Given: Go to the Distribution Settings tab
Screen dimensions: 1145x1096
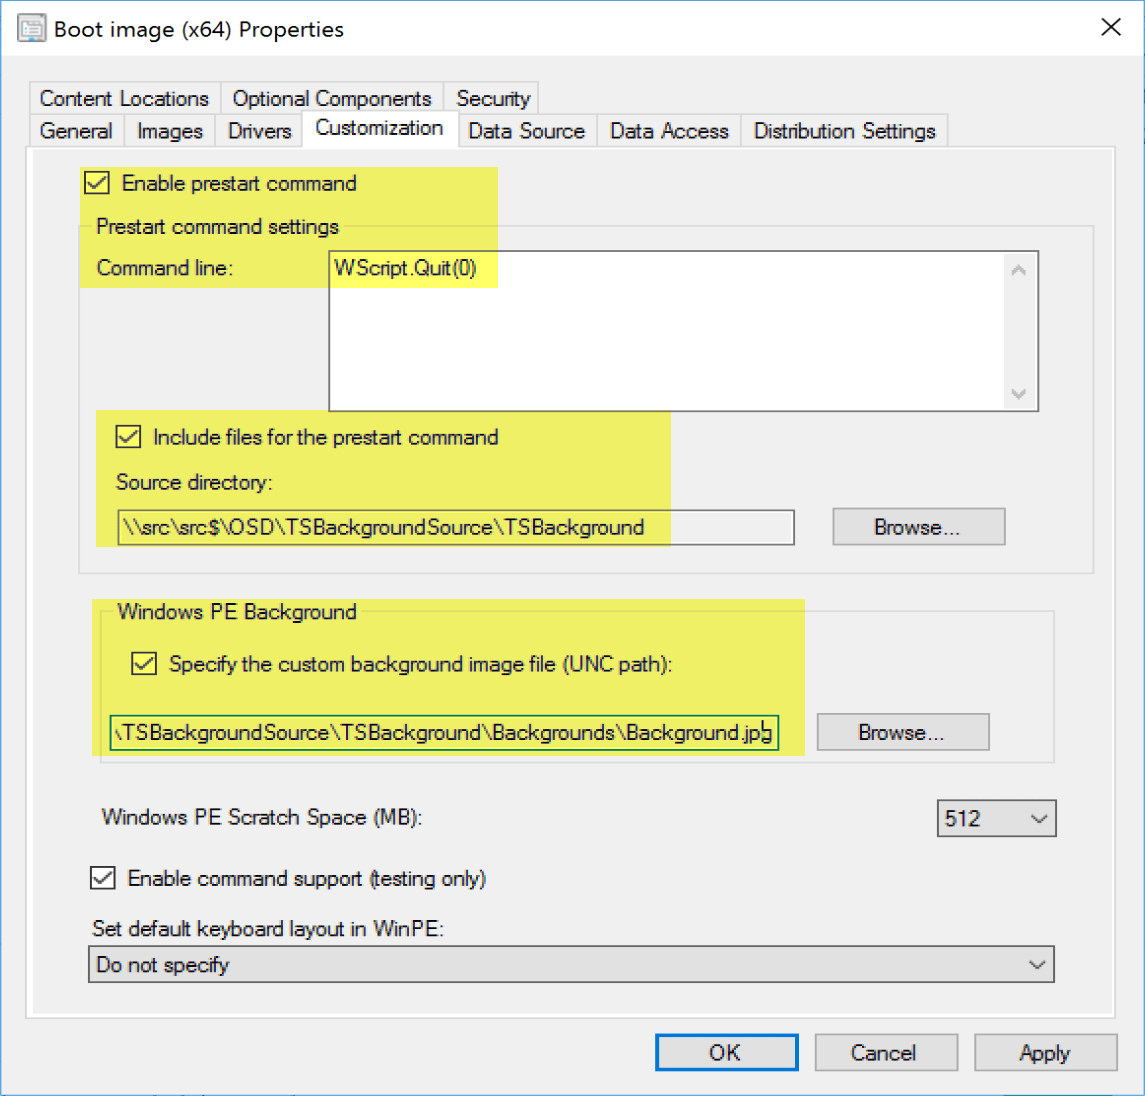Looking at the screenshot, I should coord(844,131).
